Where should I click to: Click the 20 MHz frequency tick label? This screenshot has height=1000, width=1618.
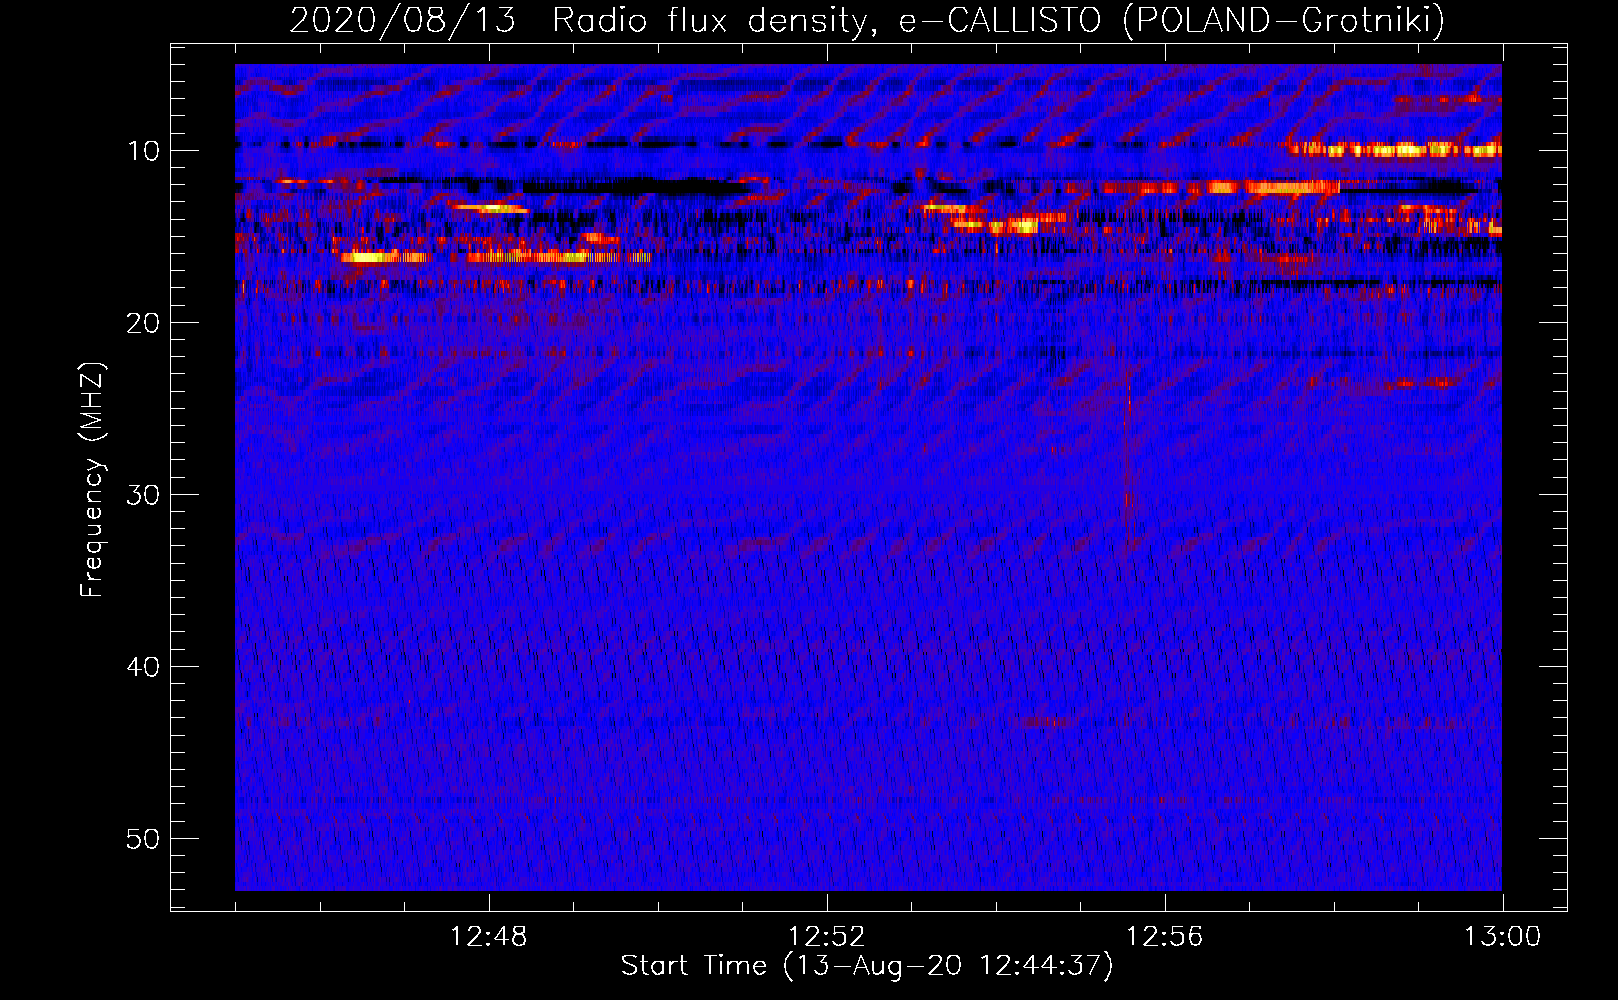point(143,323)
